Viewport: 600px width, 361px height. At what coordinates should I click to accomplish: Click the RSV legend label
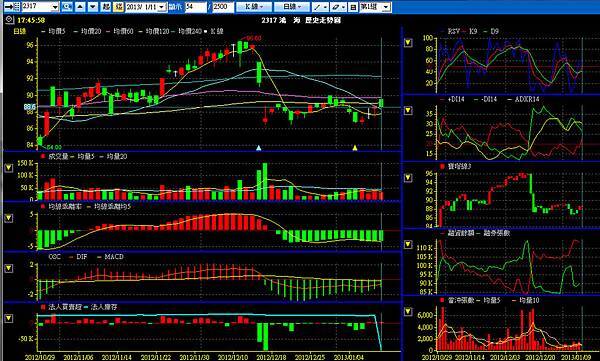coord(453,31)
